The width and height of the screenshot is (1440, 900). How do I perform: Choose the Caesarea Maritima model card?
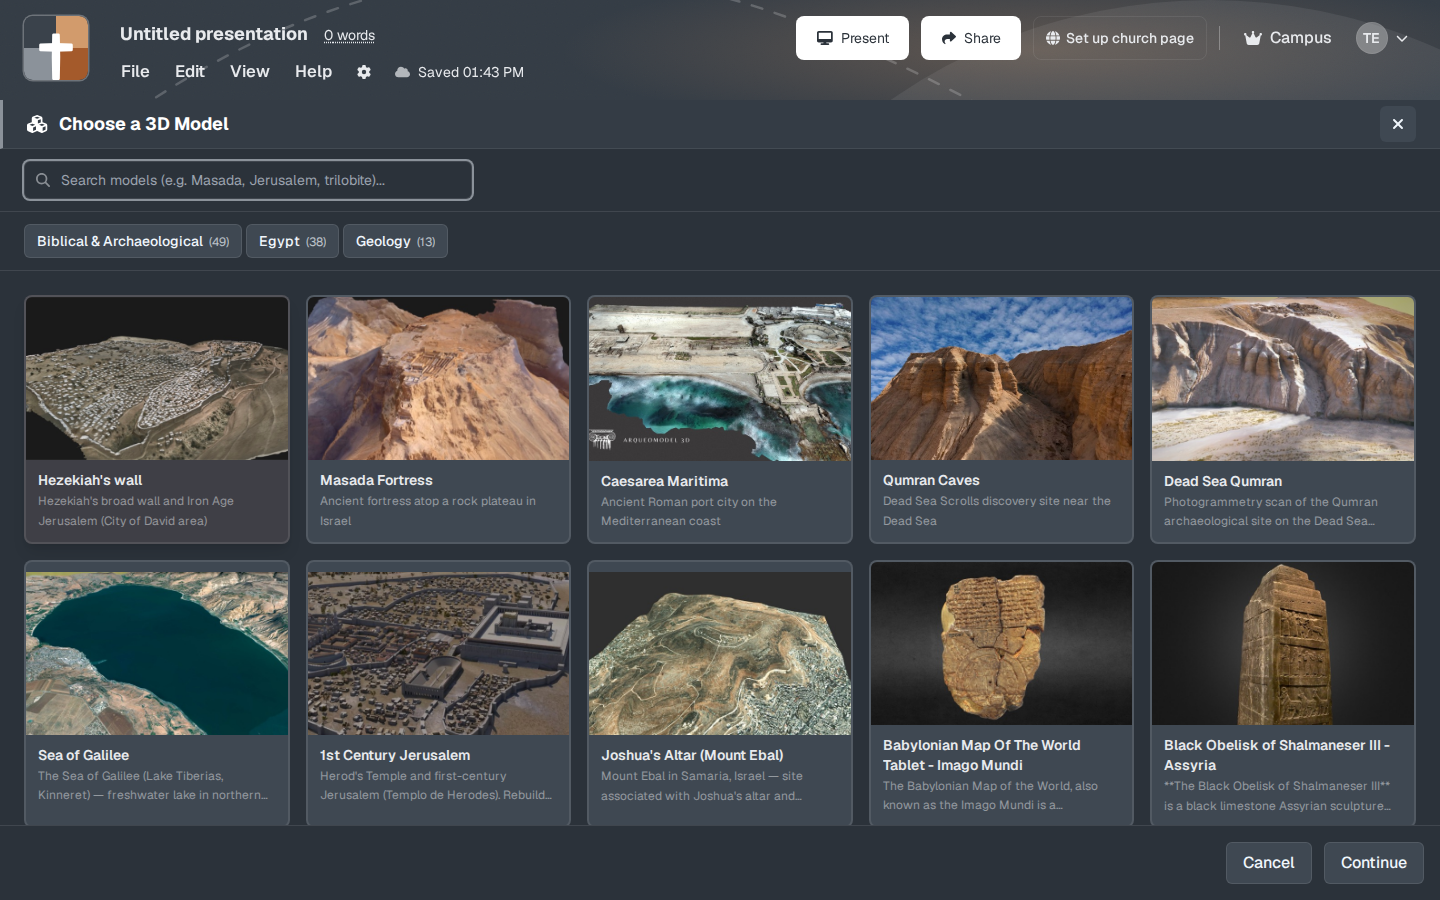720,419
